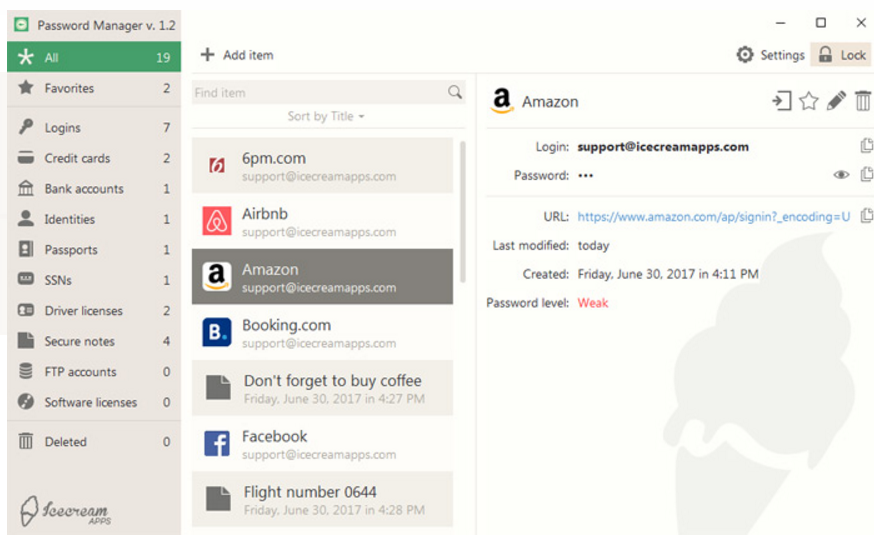
Task: Copy the login email to clipboard
Action: click(866, 146)
